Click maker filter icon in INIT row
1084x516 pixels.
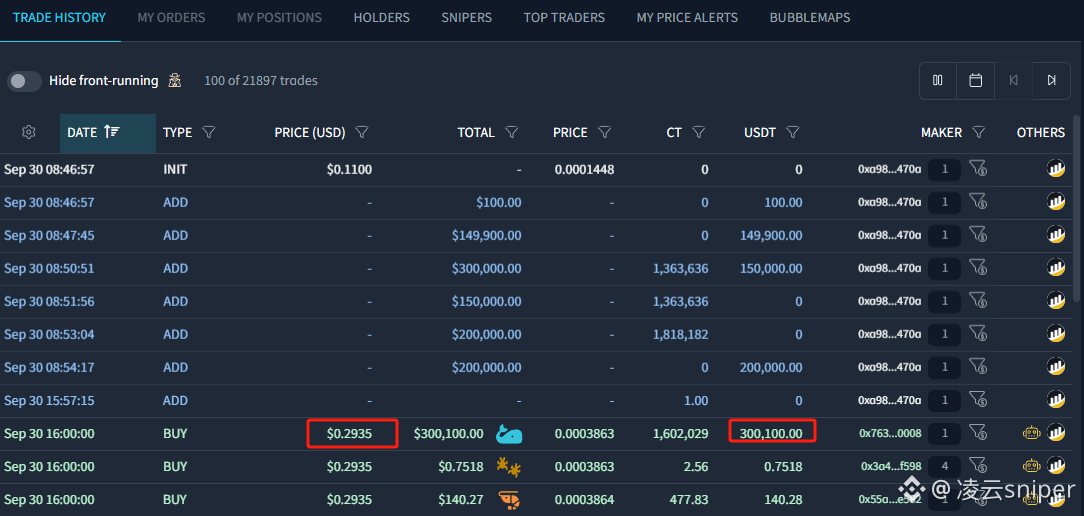pos(977,169)
